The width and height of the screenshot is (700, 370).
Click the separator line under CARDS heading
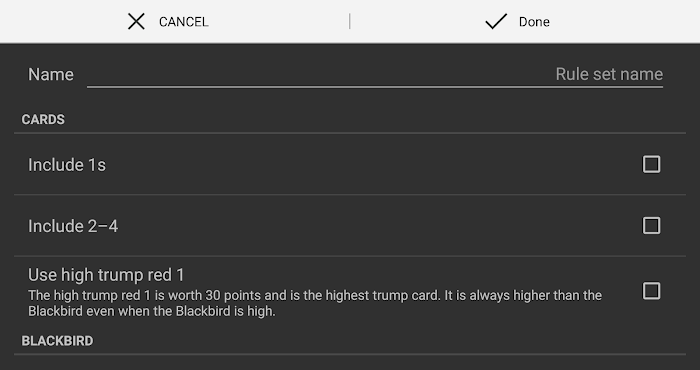coord(350,133)
